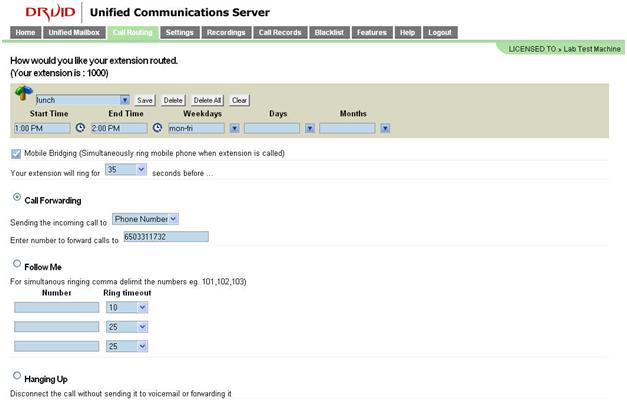Open the Weekdays selector arrow
Viewport: 627px width, 406px height.
[234, 128]
